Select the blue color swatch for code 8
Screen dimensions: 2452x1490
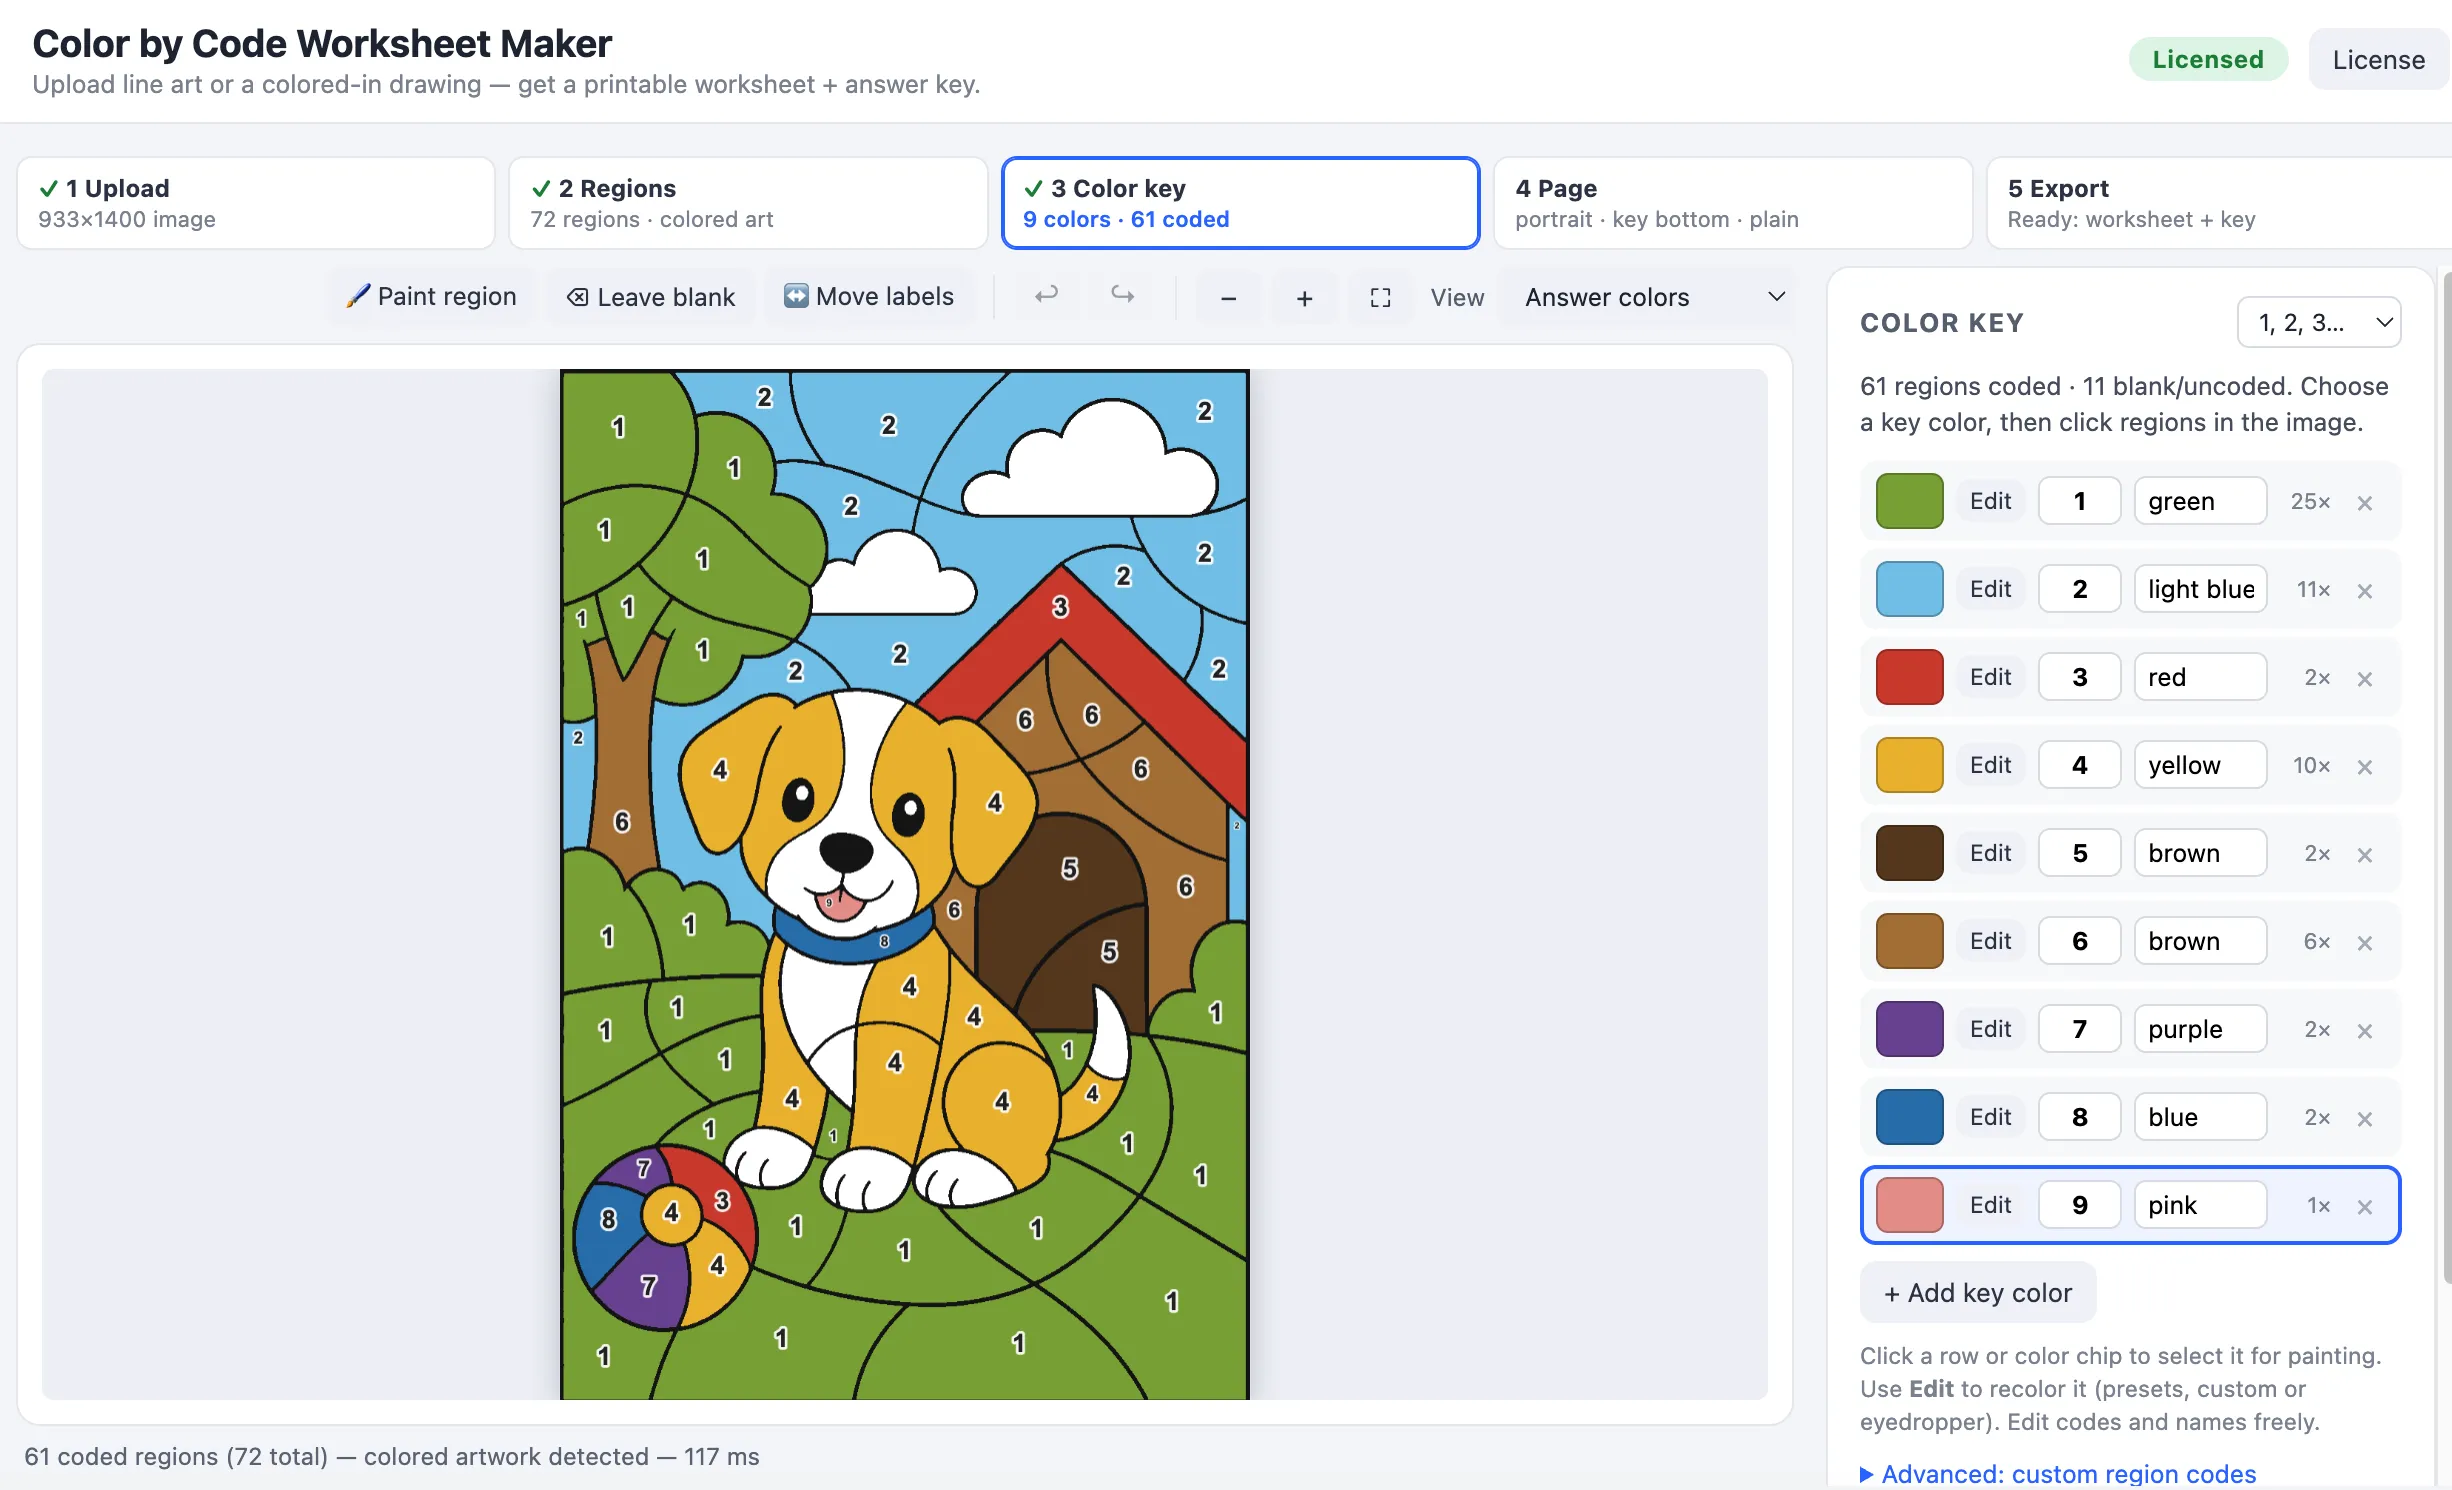1909,1117
